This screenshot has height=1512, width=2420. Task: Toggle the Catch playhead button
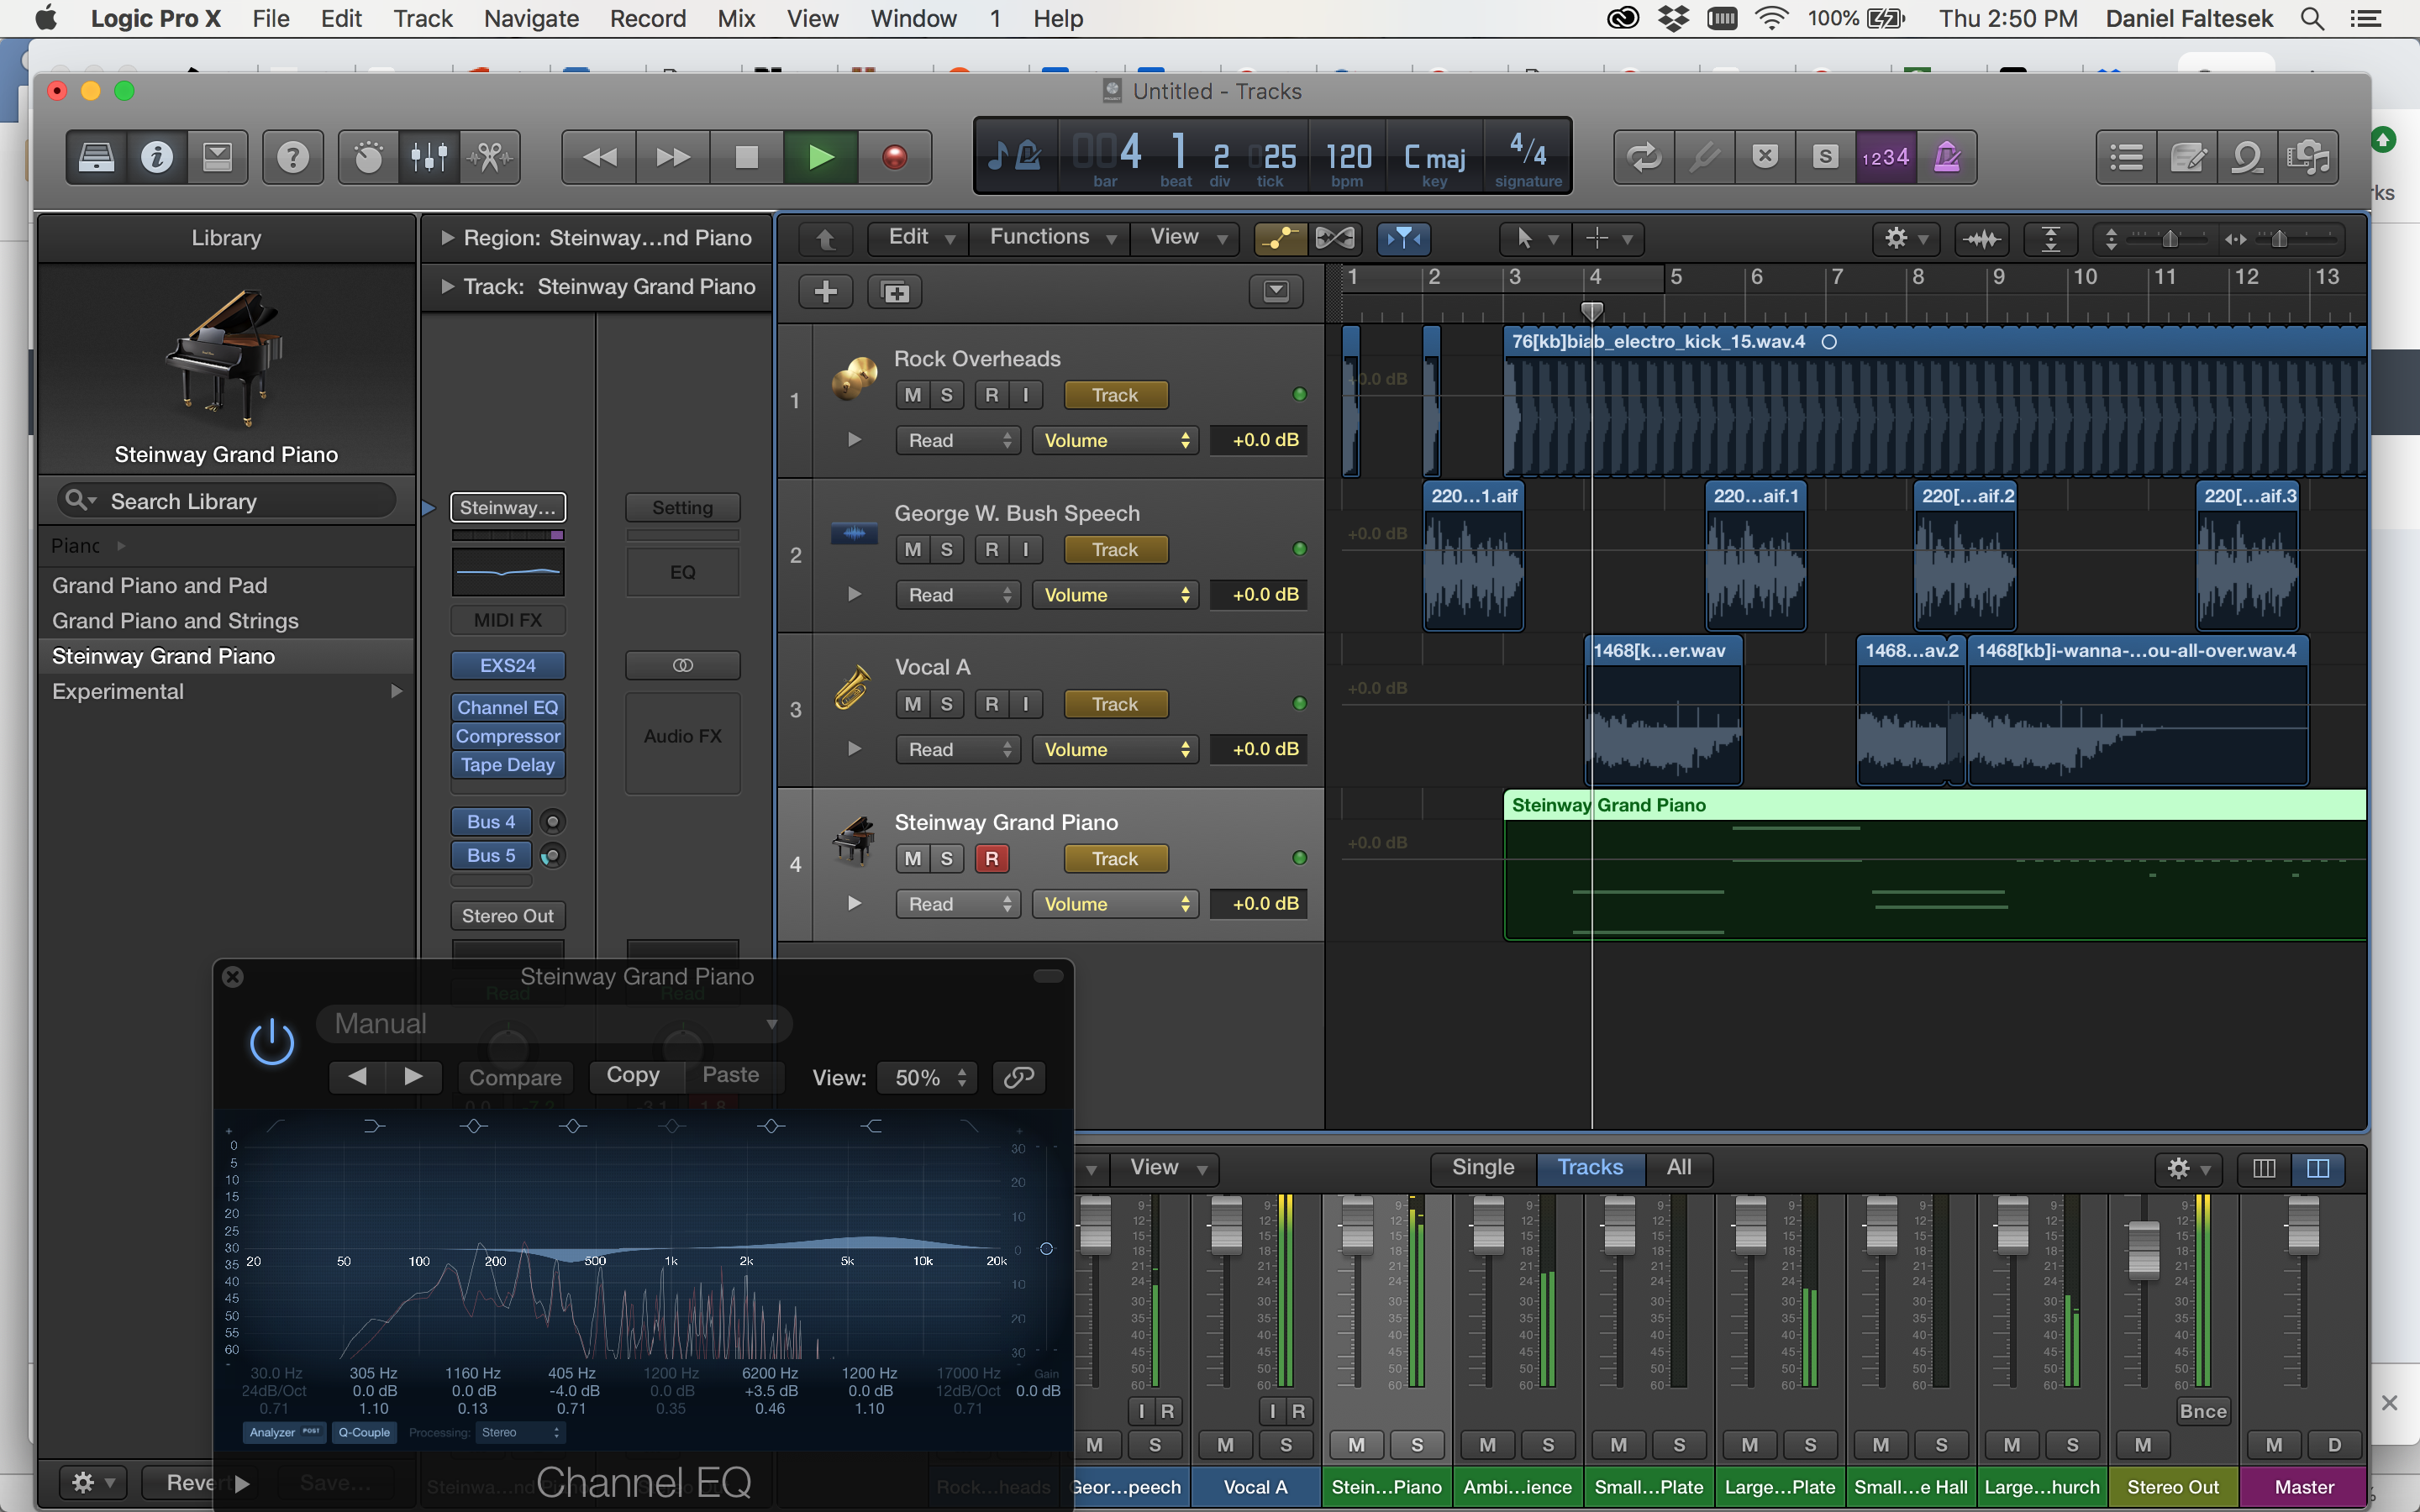pos(1404,238)
